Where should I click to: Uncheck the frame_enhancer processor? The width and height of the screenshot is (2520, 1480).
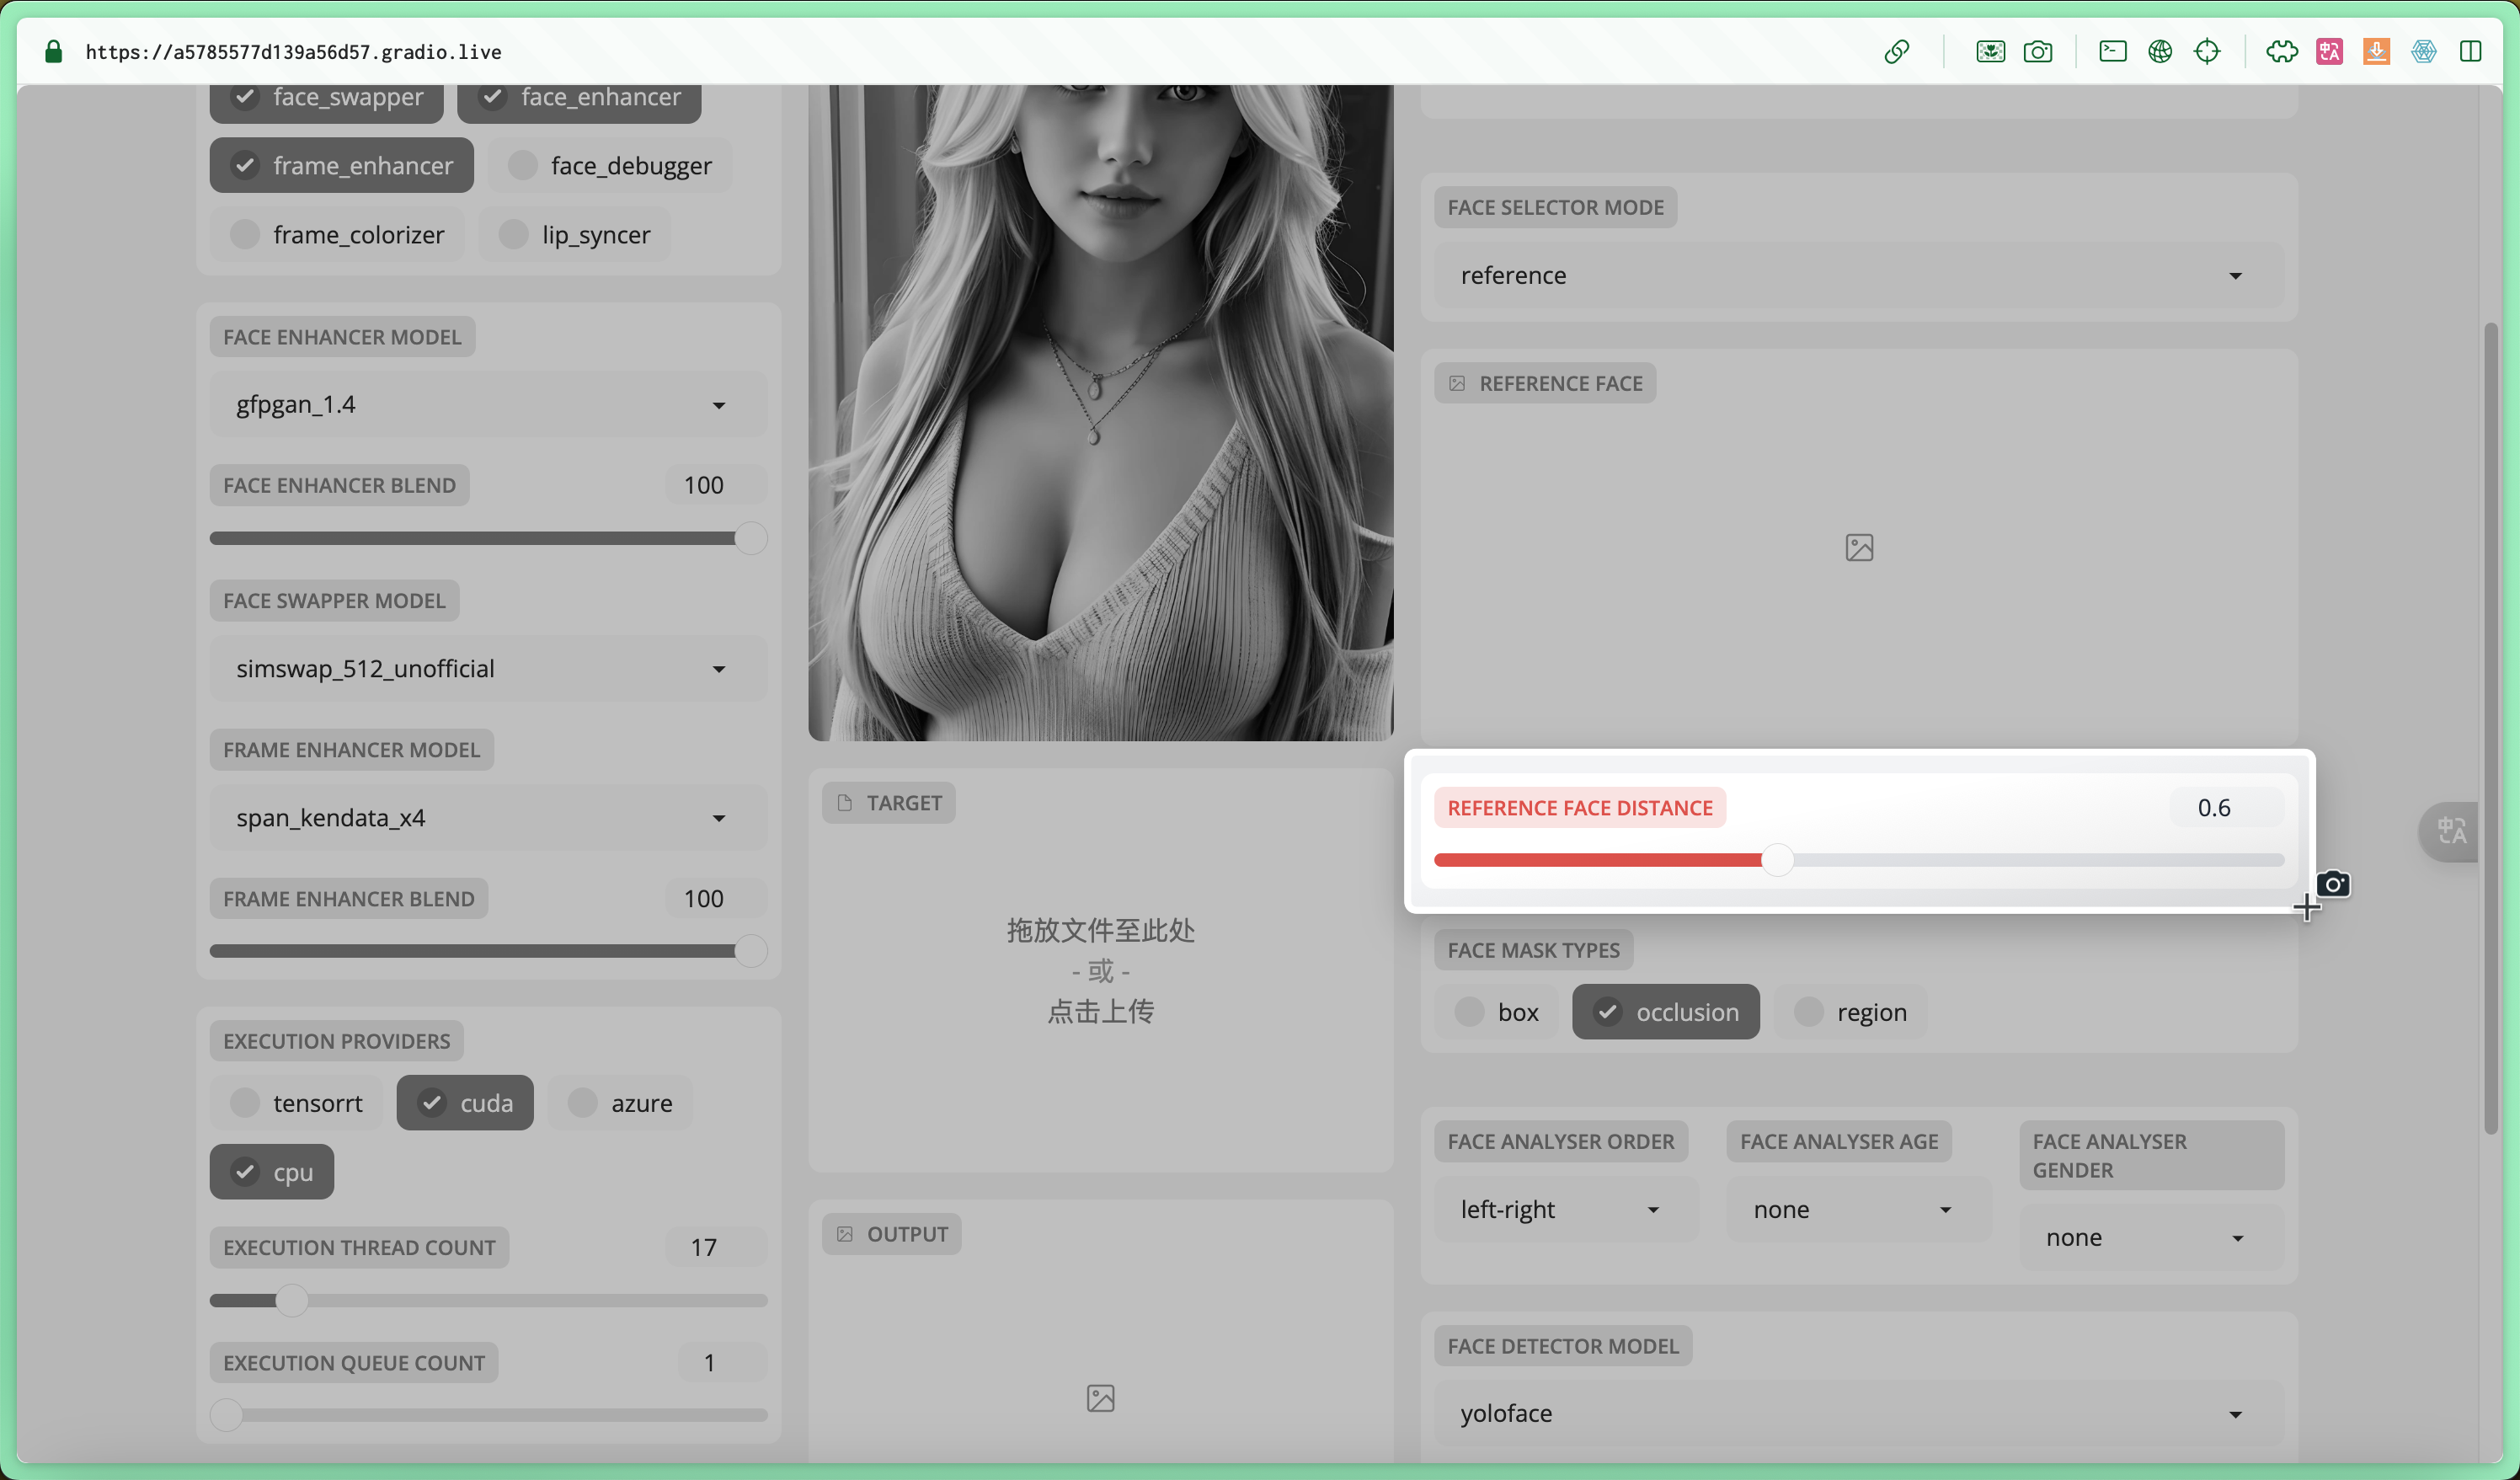click(341, 165)
